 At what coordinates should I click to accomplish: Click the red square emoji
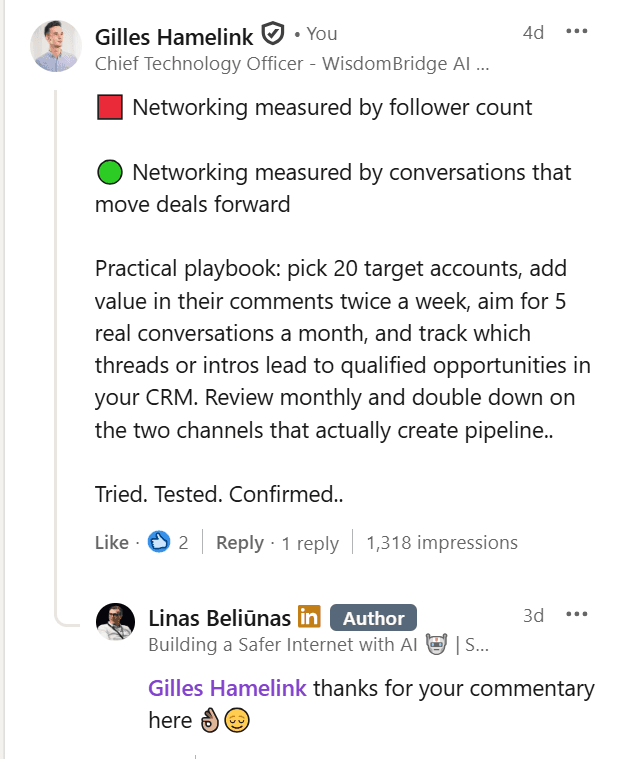(x=110, y=107)
